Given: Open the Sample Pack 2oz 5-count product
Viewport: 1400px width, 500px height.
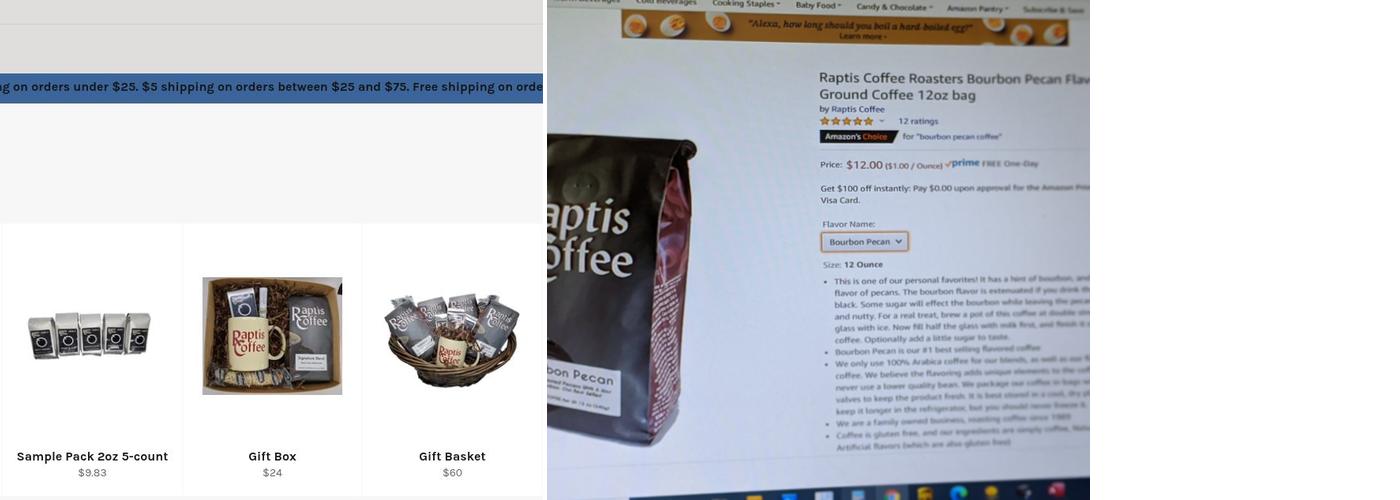Looking at the screenshot, I should tap(92, 456).
